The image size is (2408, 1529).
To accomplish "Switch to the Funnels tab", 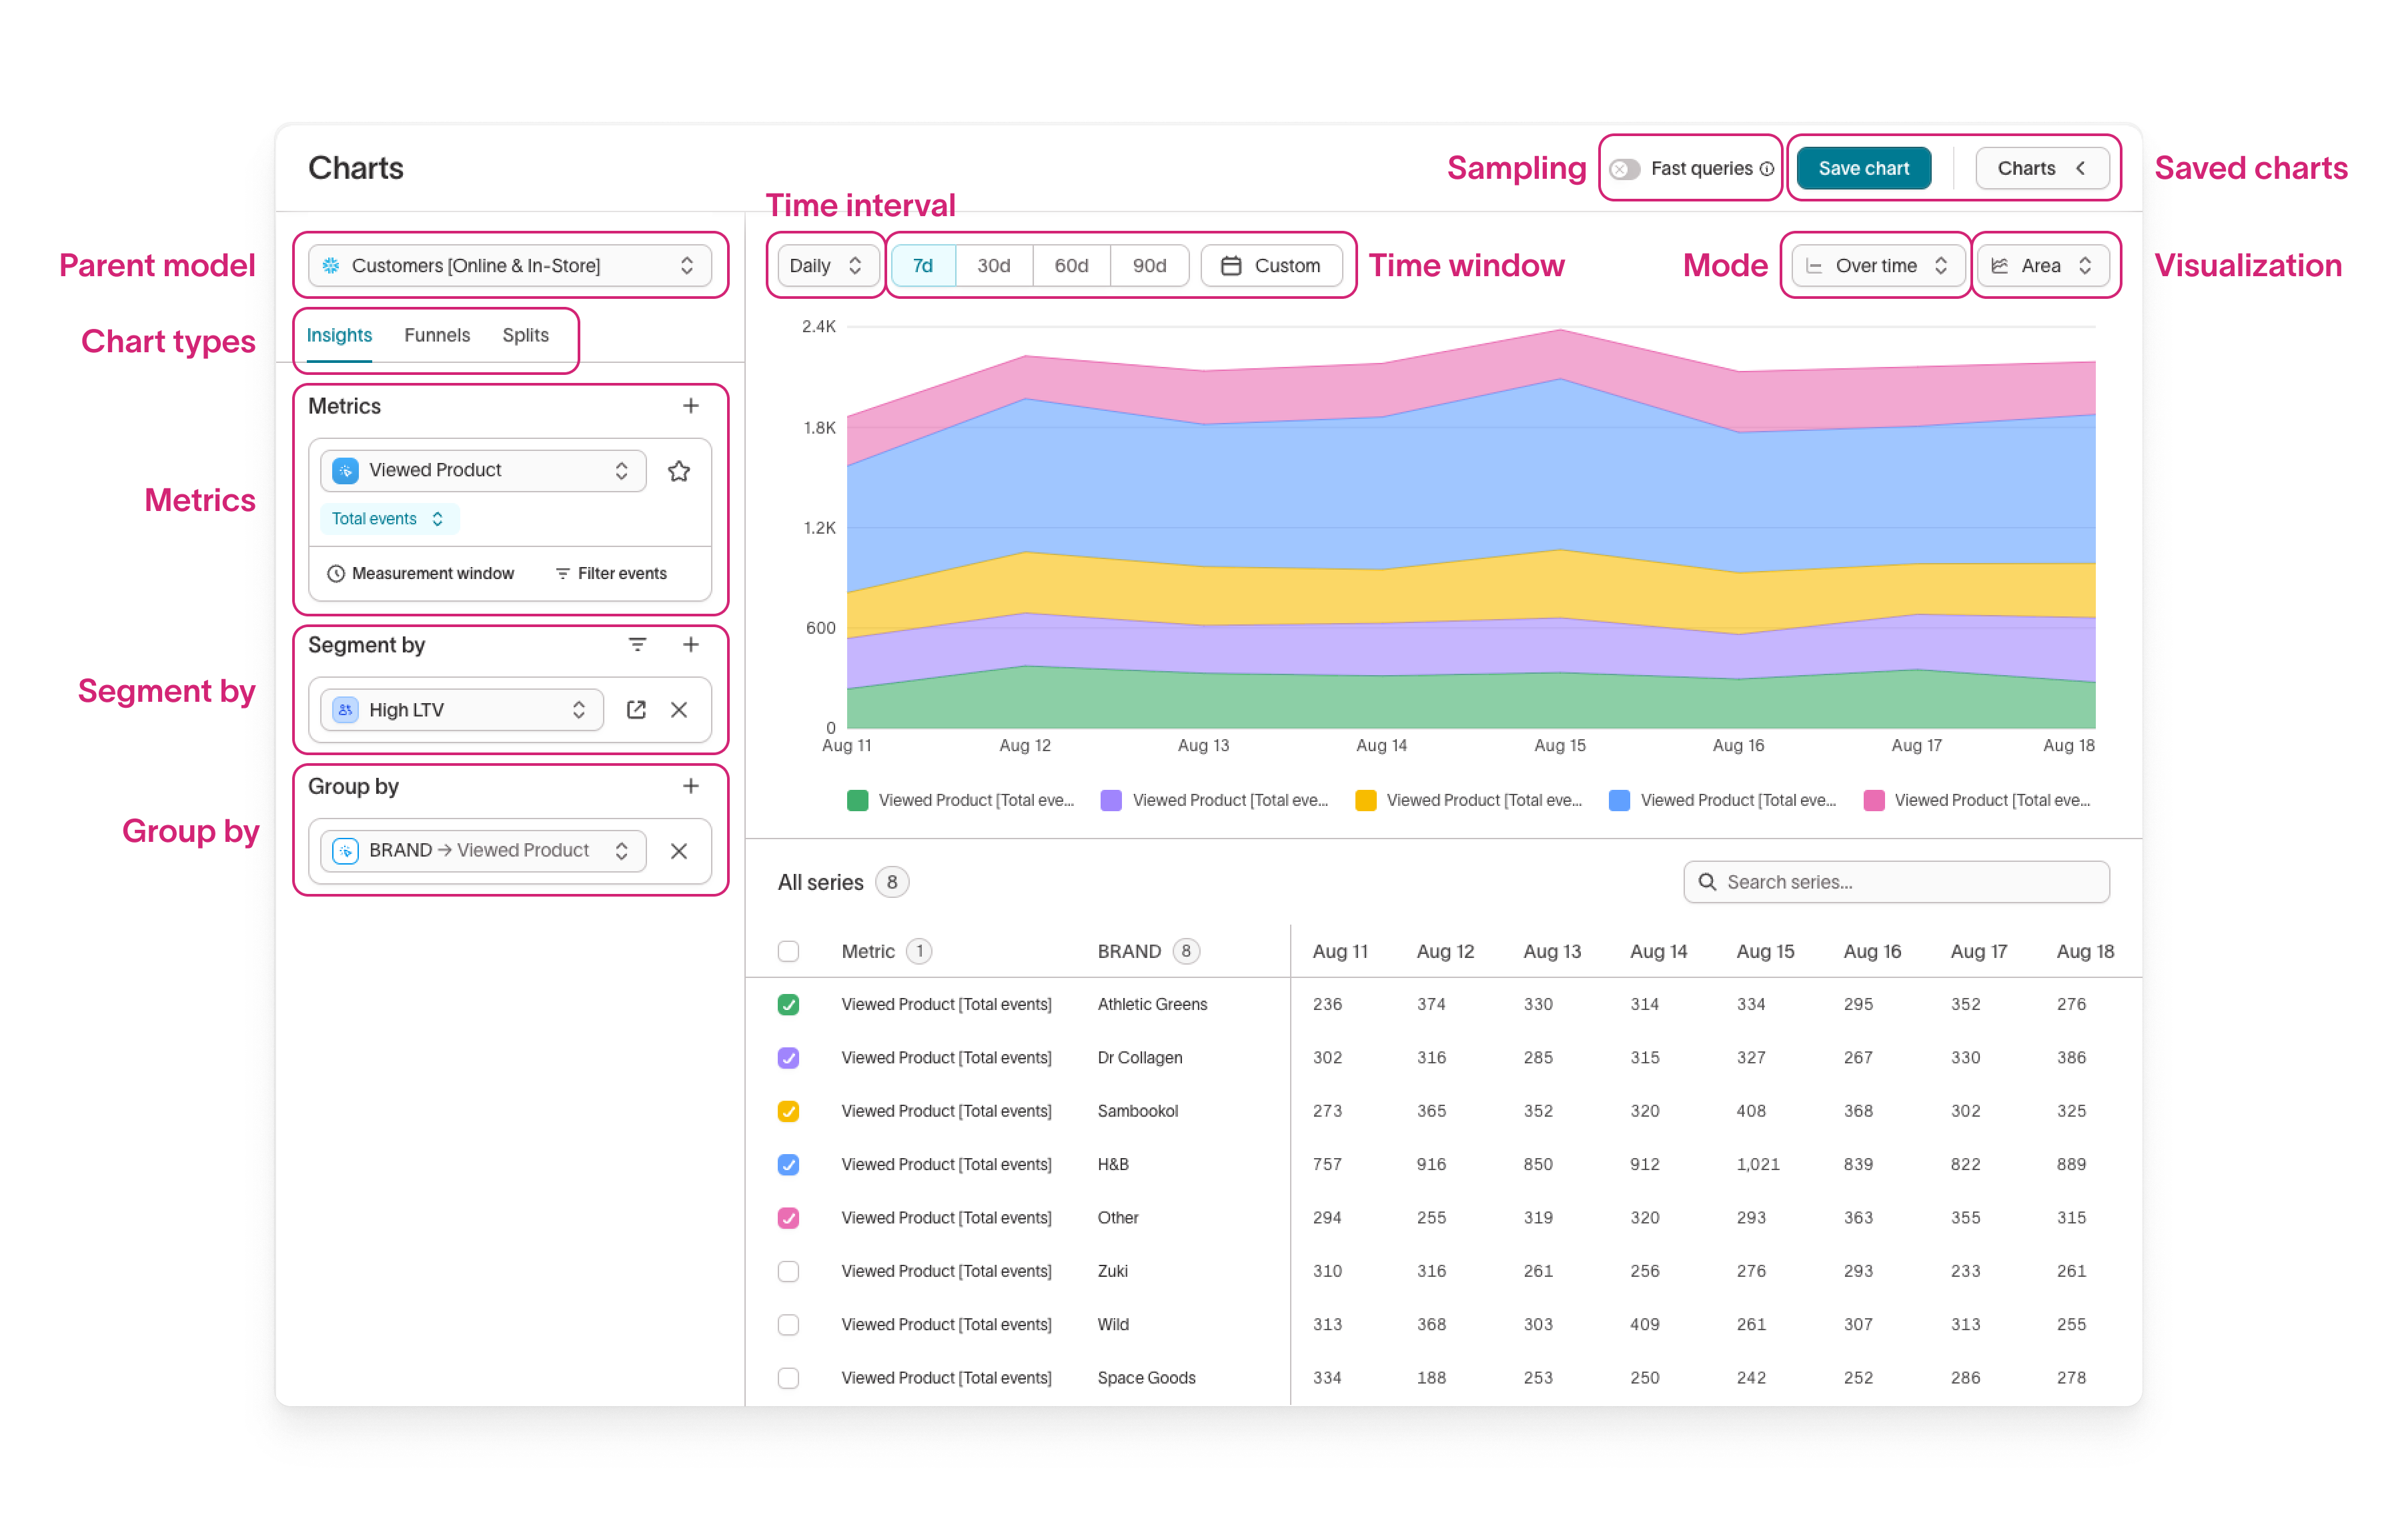I will click(437, 336).
